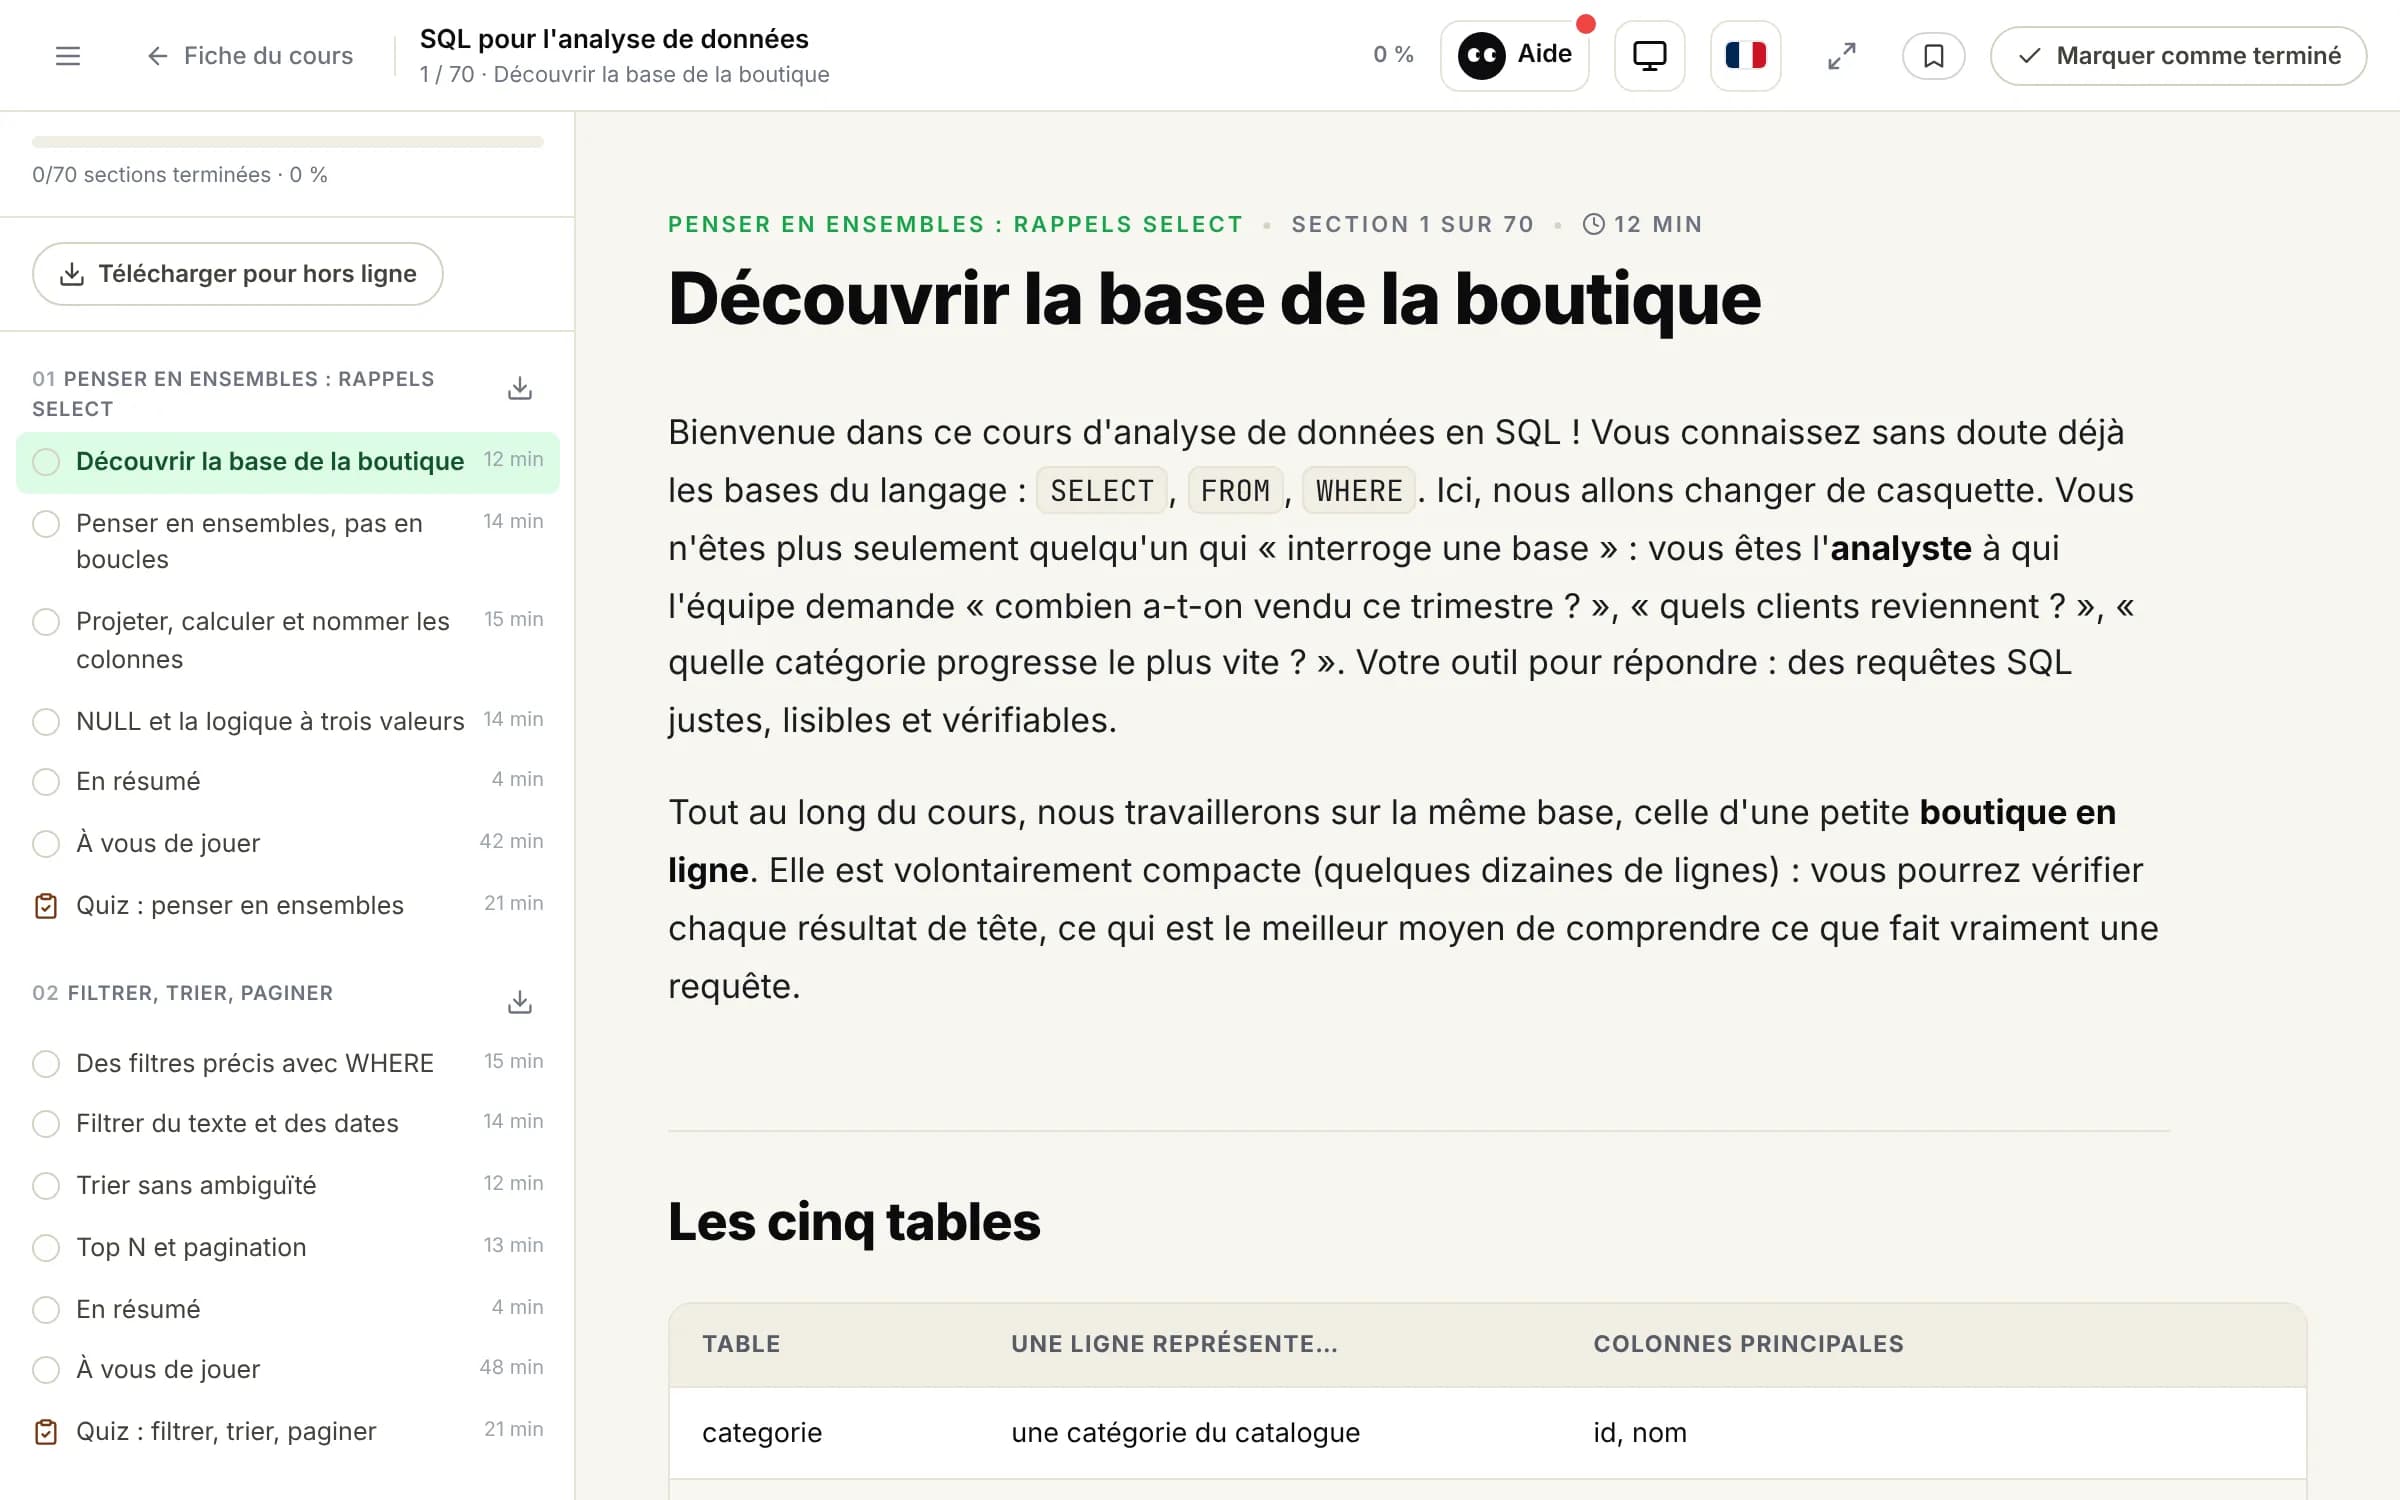This screenshot has height=1500, width=2400.
Task: Toggle completion circle for Projeter, calculer et nommer
Action: pyautogui.click(x=46, y=622)
